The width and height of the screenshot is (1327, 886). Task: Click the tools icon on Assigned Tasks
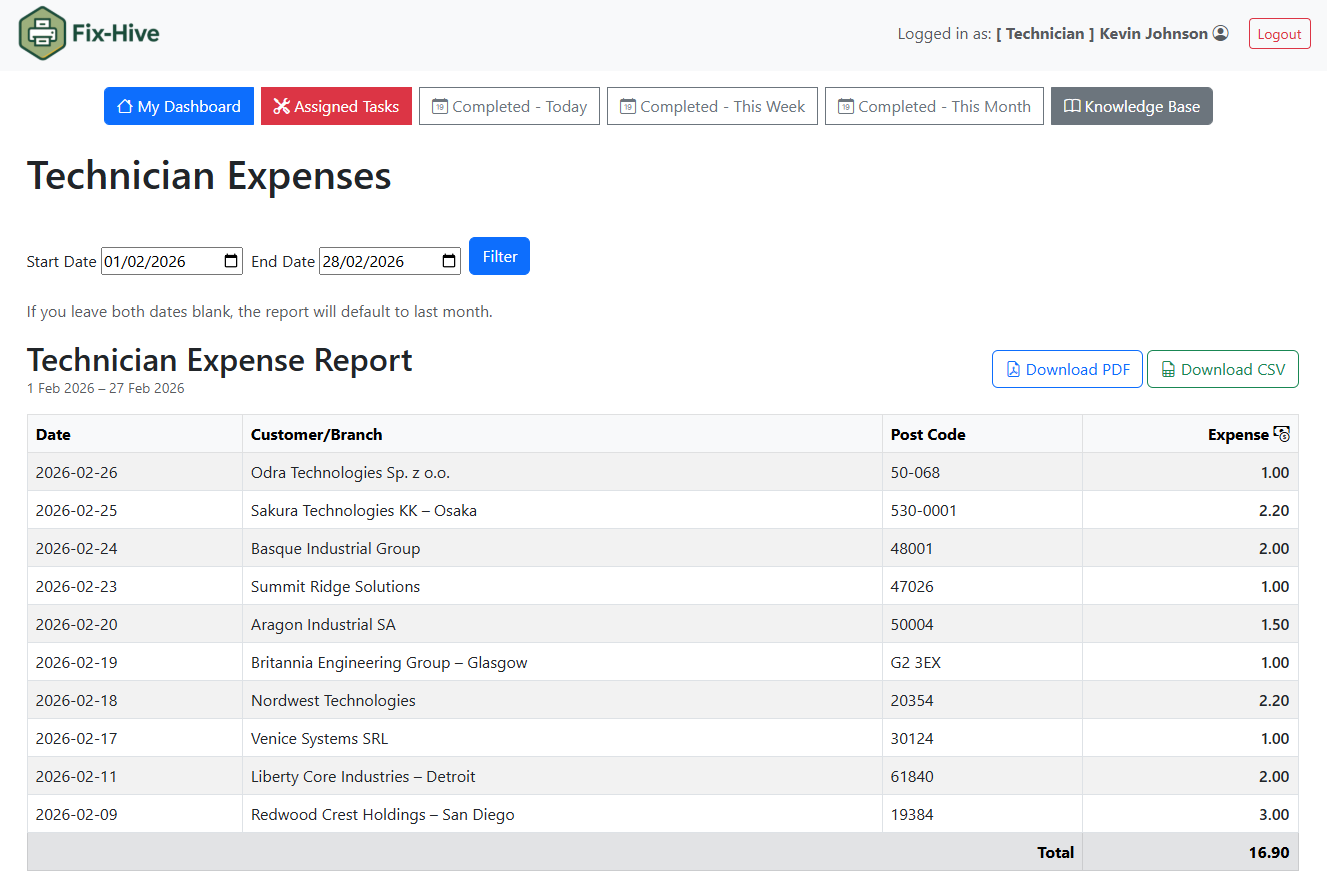coord(280,106)
